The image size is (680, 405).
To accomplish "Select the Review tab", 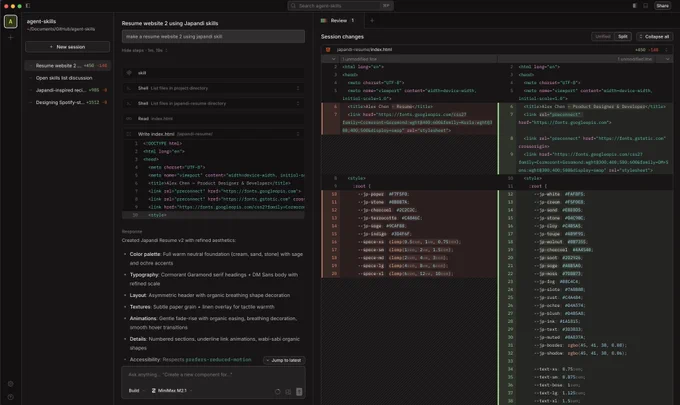I will (x=338, y=20).
